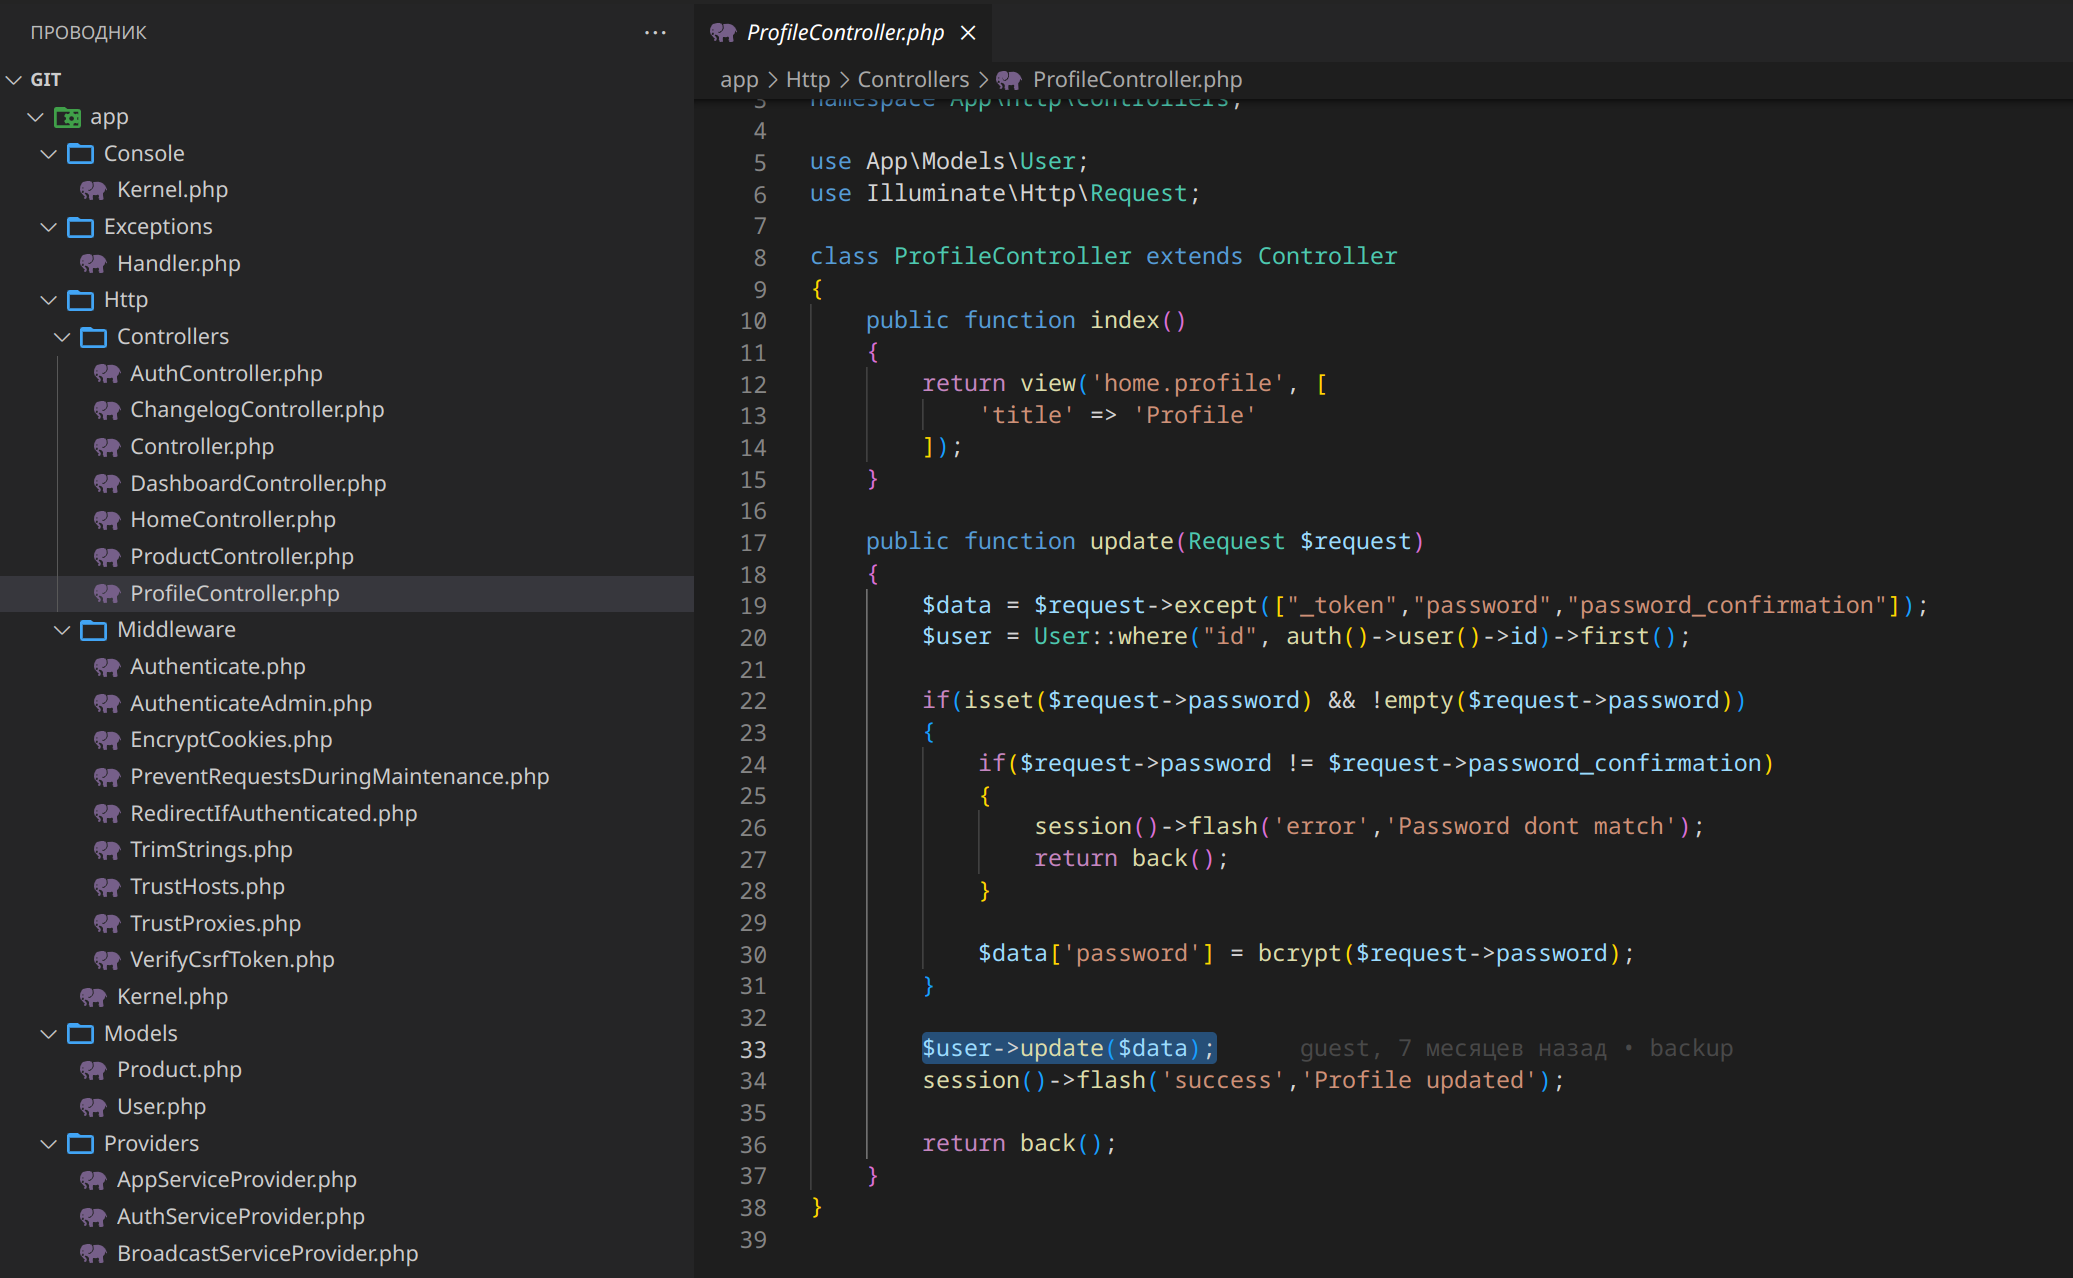
Task: Click the 'Profile updated' string on line 34
Action: pyautogui.click(x=1418, y=1081)
